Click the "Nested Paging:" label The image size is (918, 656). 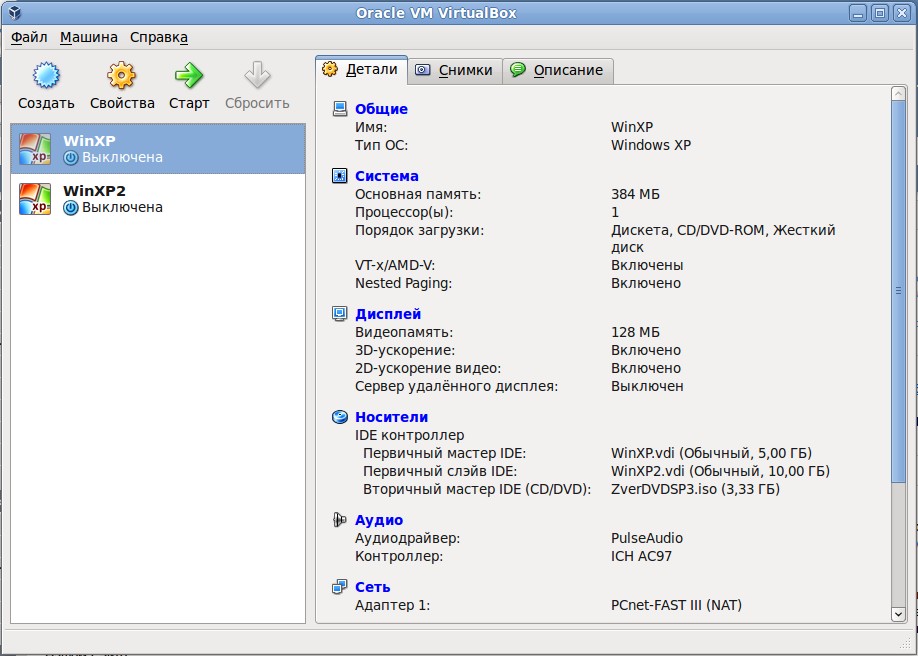pyautogui.click(x=403, y=283)
